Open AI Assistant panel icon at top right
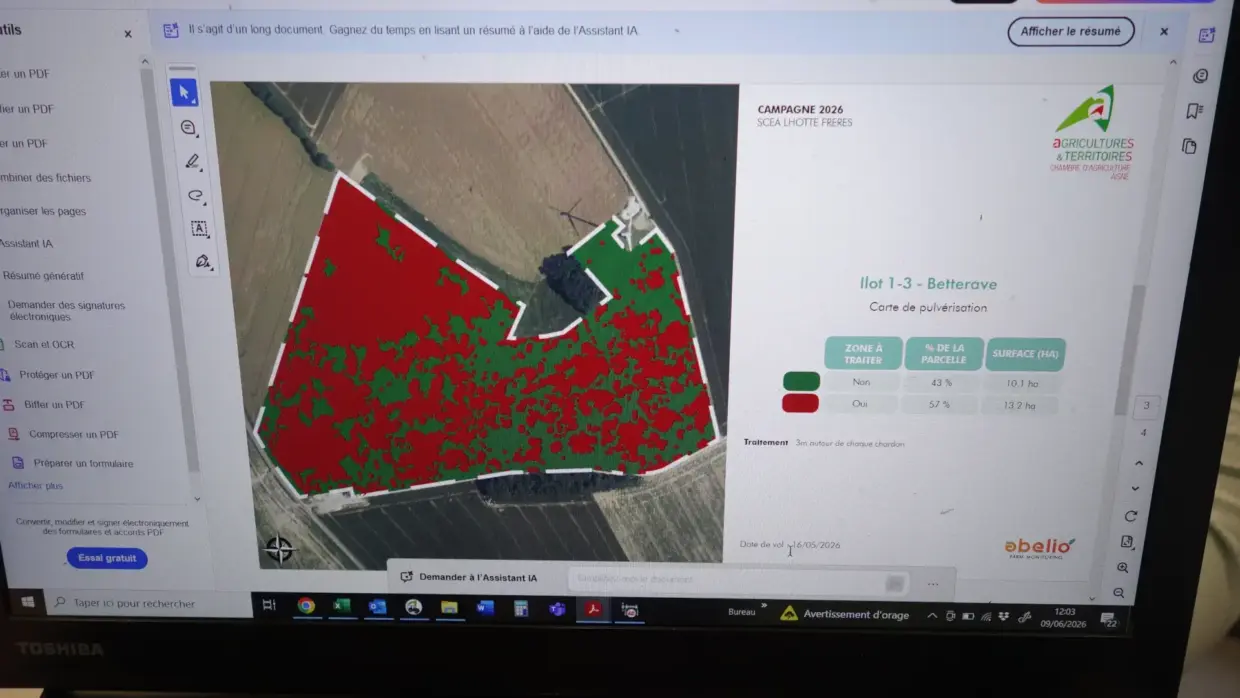Viewport: 1240px width, 698px height. click(x=1206, y=35)
